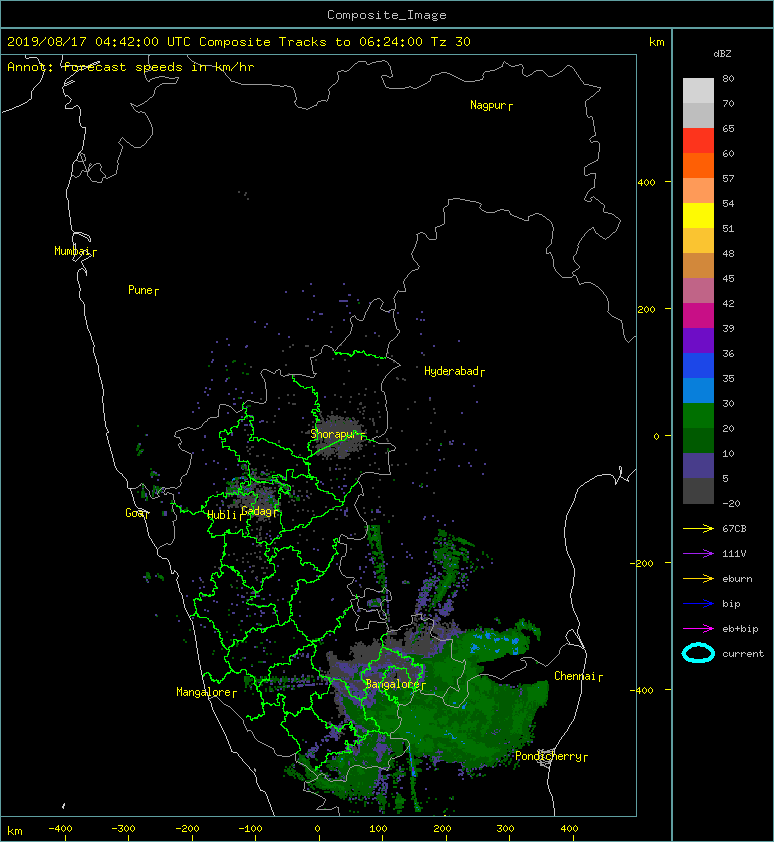Screen dimensions: 774x842
Task: Click the dark green 20 dBZ swatch
Action: 698,440
